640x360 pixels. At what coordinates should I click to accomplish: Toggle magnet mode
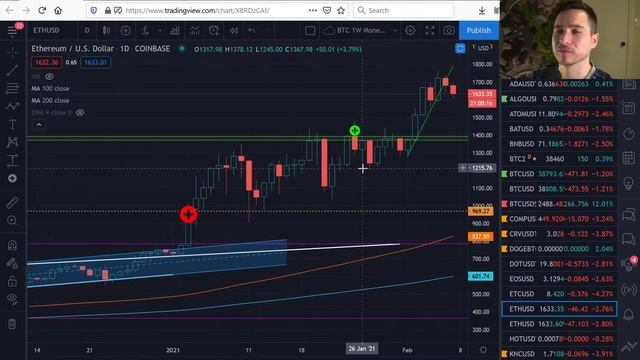(x=12, y=245)
